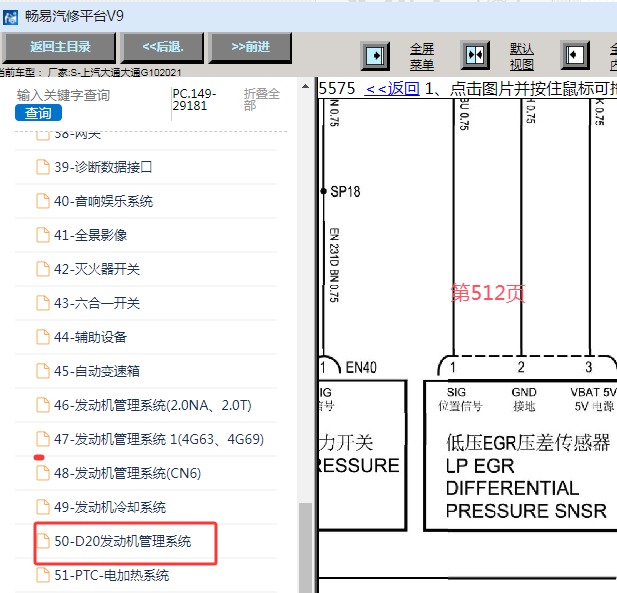Click the document icon beside 51-PTC-电加热系统

tap(42, 575)
